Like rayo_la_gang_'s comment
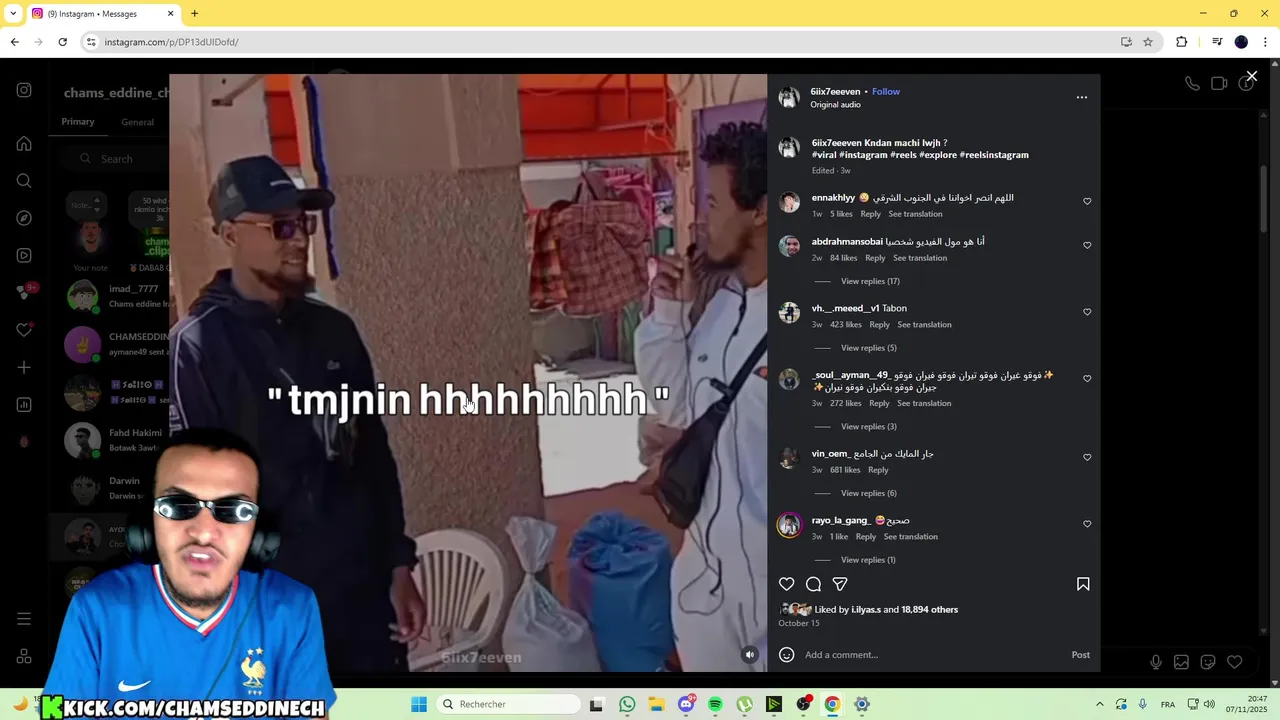1280x720 pixels. tap(1087, 524)
